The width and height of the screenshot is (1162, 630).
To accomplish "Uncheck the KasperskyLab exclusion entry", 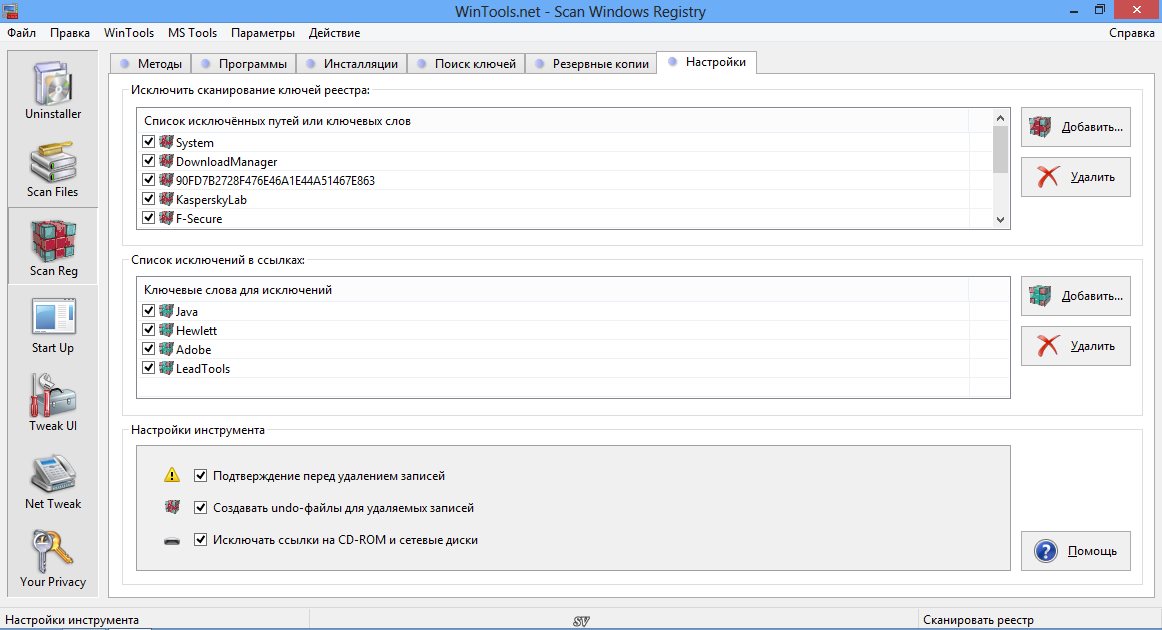I will pyautogui.click(x=149, y=199).
